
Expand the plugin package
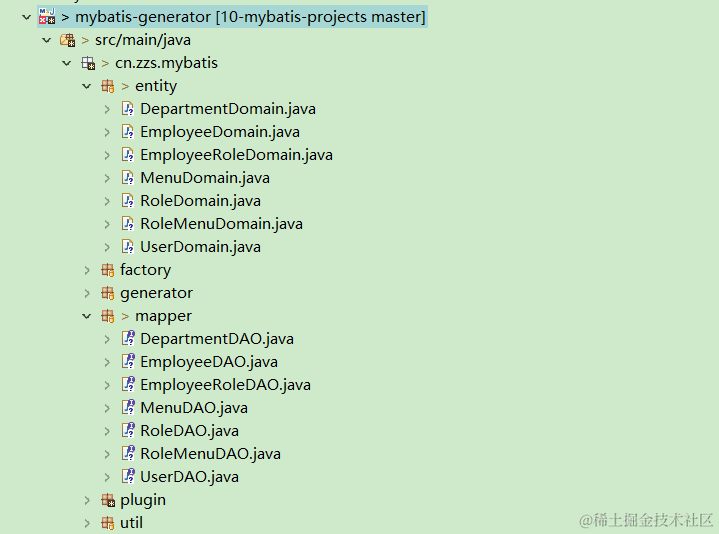[x=87, y=501]
